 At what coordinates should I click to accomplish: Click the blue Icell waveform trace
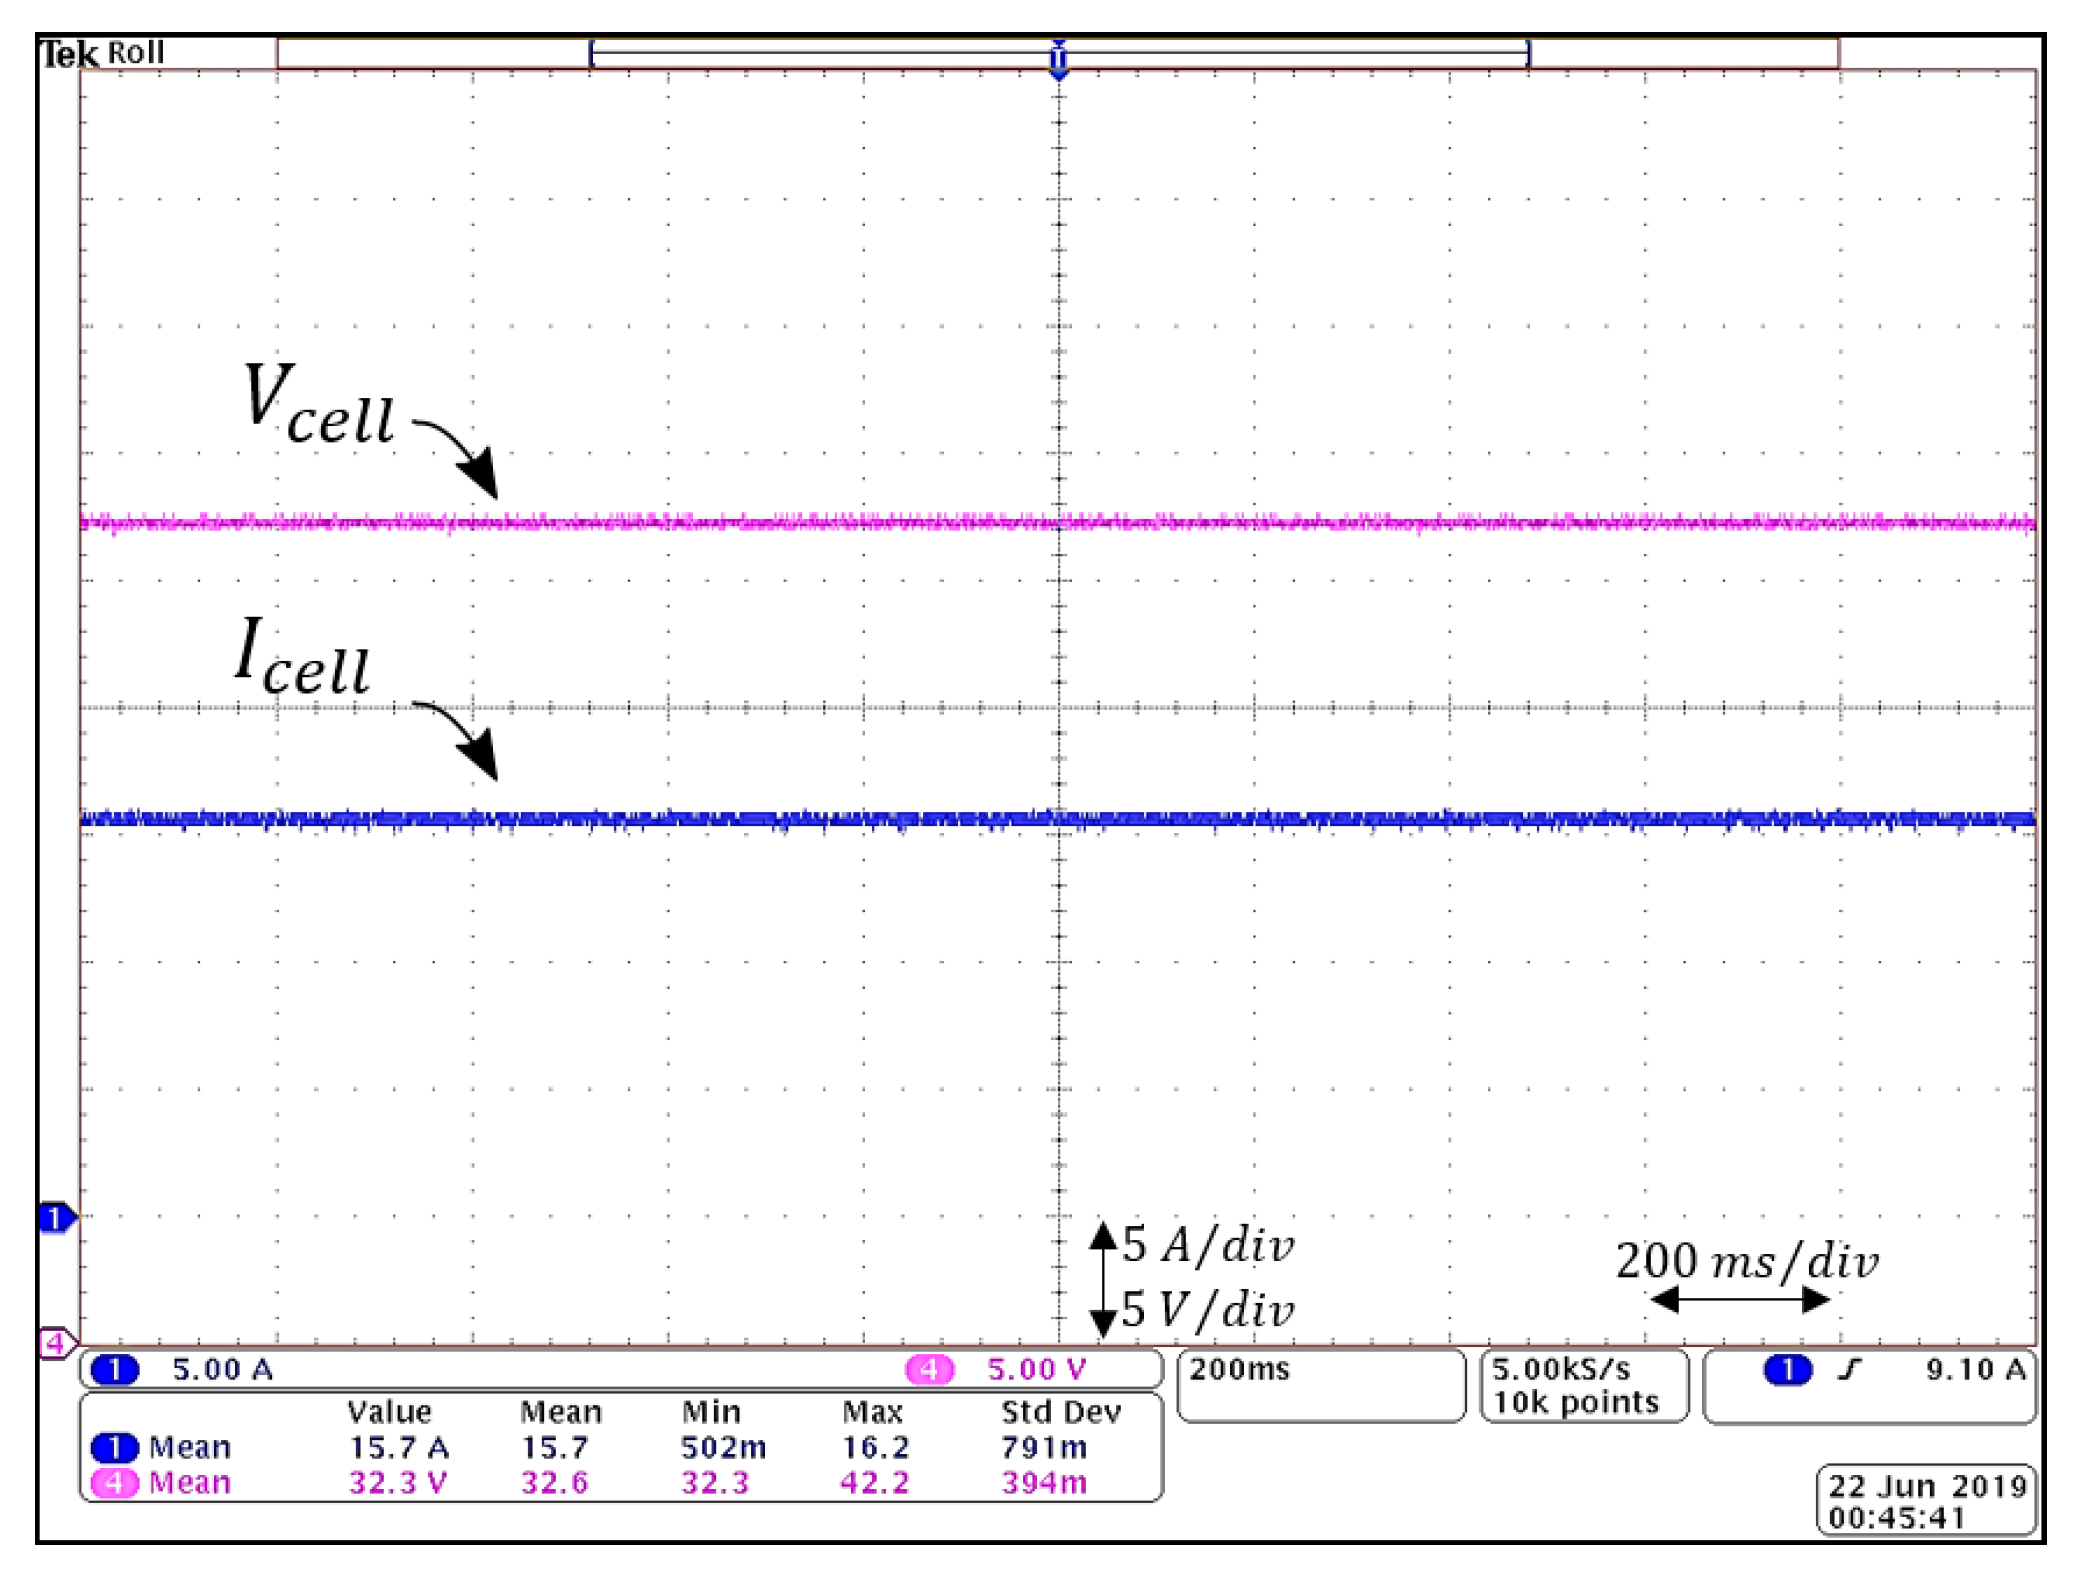click(x=1058, y=820)
